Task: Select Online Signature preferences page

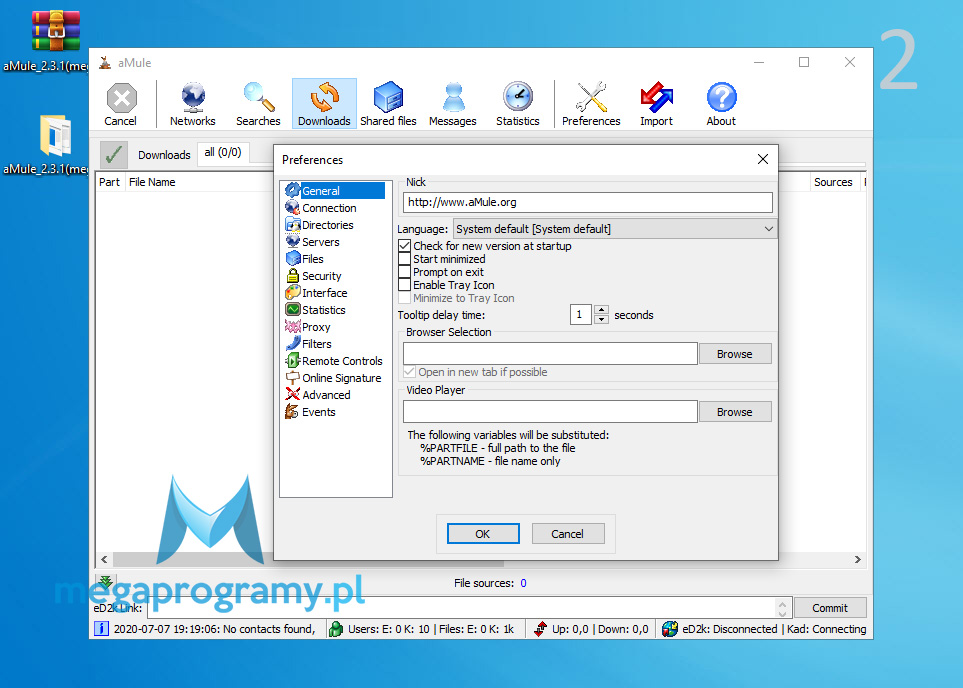Action: point(333,378)
